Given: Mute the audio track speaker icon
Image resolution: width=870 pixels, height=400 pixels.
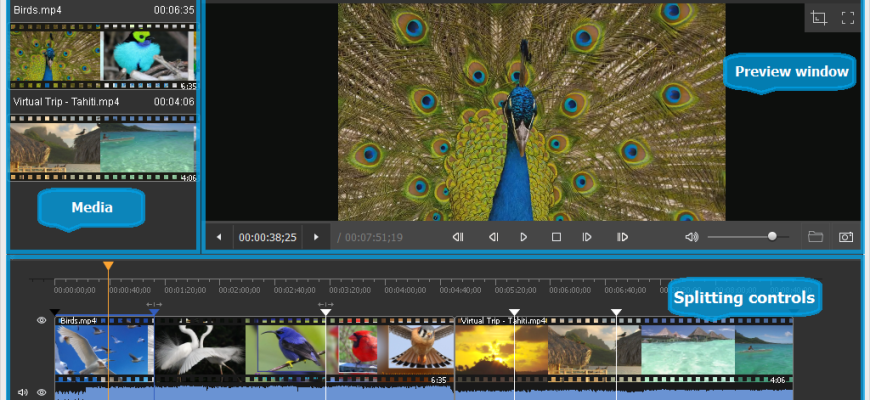Looking at the screenshot, I should [23, 392].
